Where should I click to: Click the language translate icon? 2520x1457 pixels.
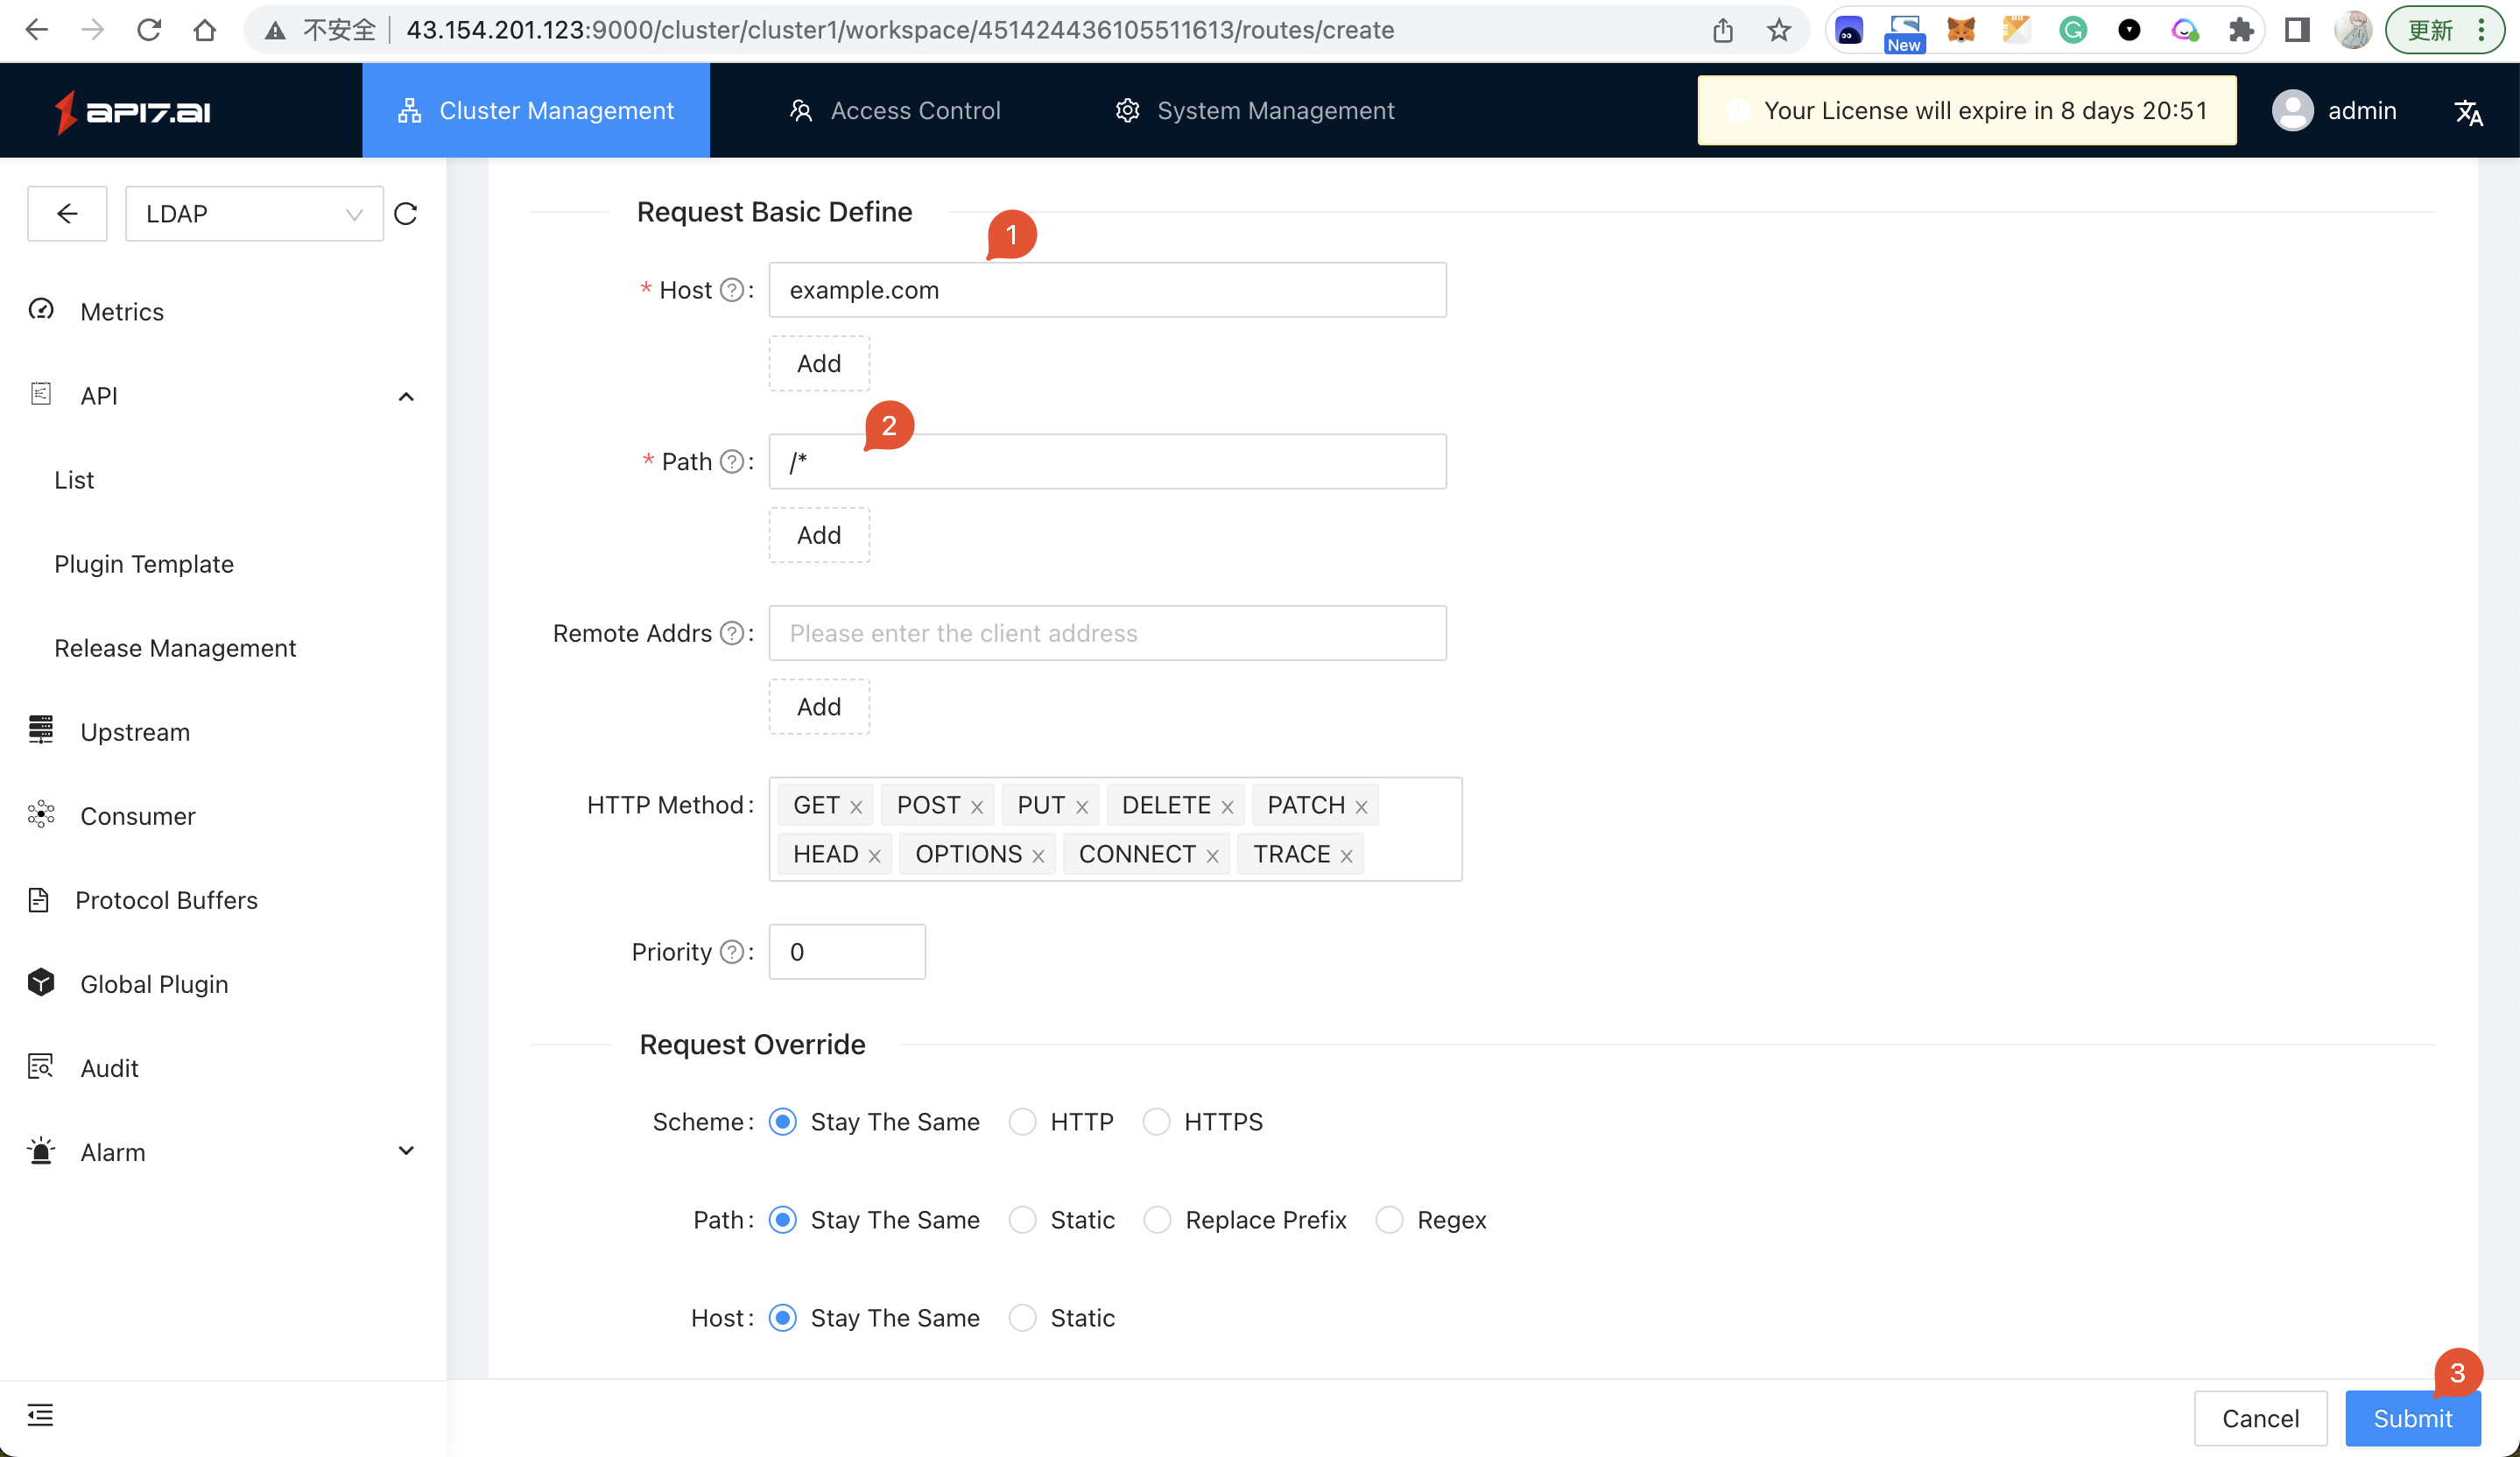[x=2468, y=111]
